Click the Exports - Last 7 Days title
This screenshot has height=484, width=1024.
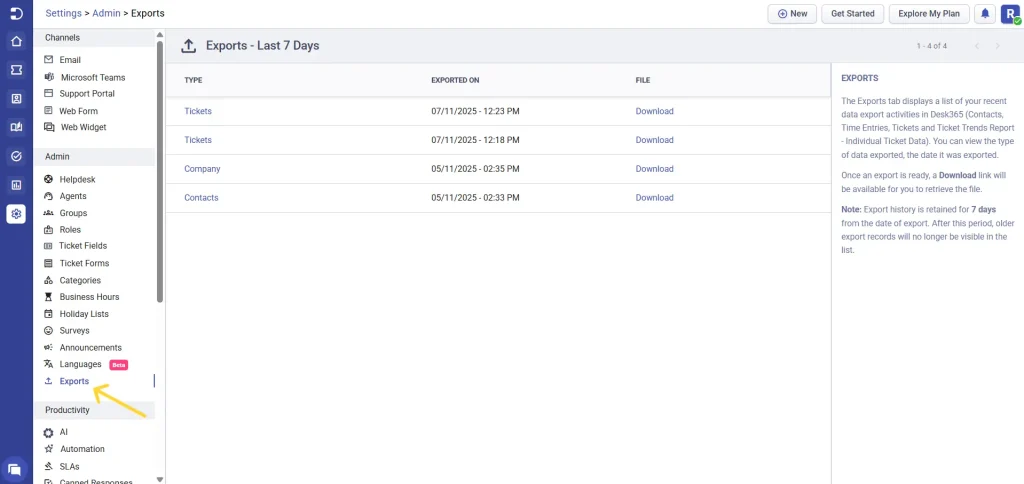pyautogui.click(x=263, y=46)
